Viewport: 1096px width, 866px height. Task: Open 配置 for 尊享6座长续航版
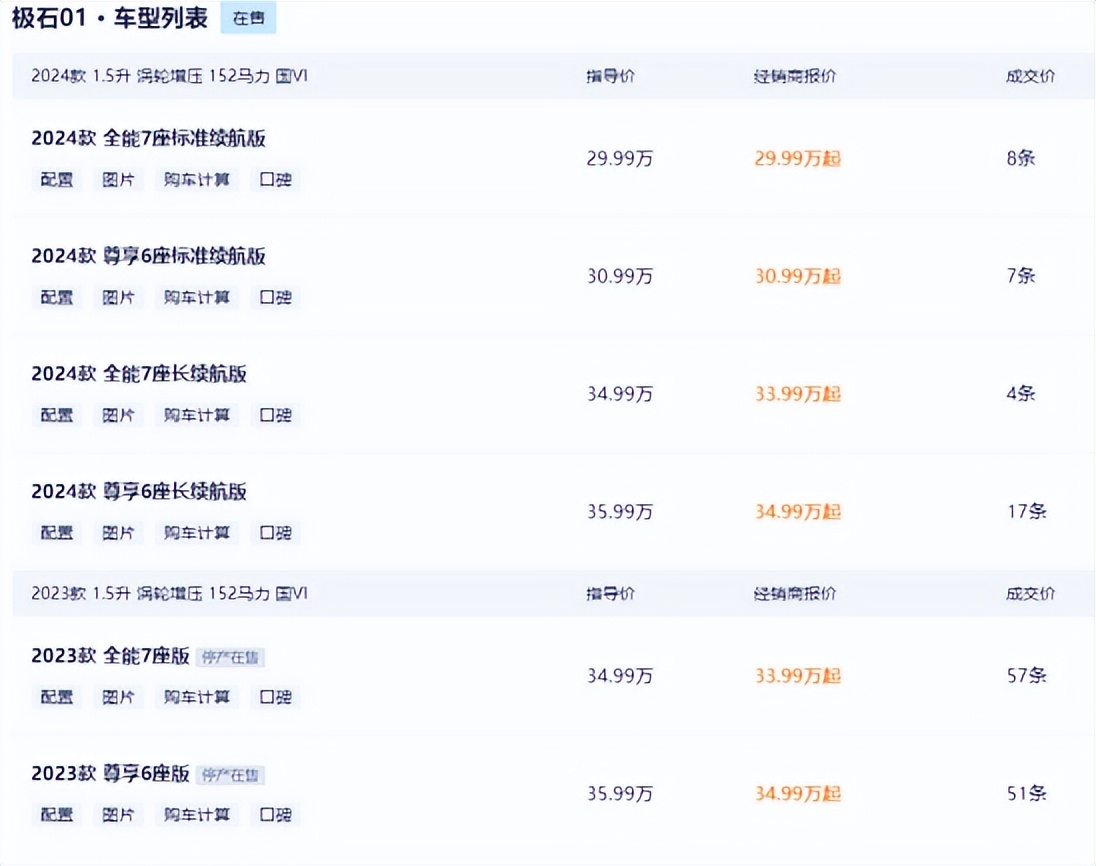(57, 533)
